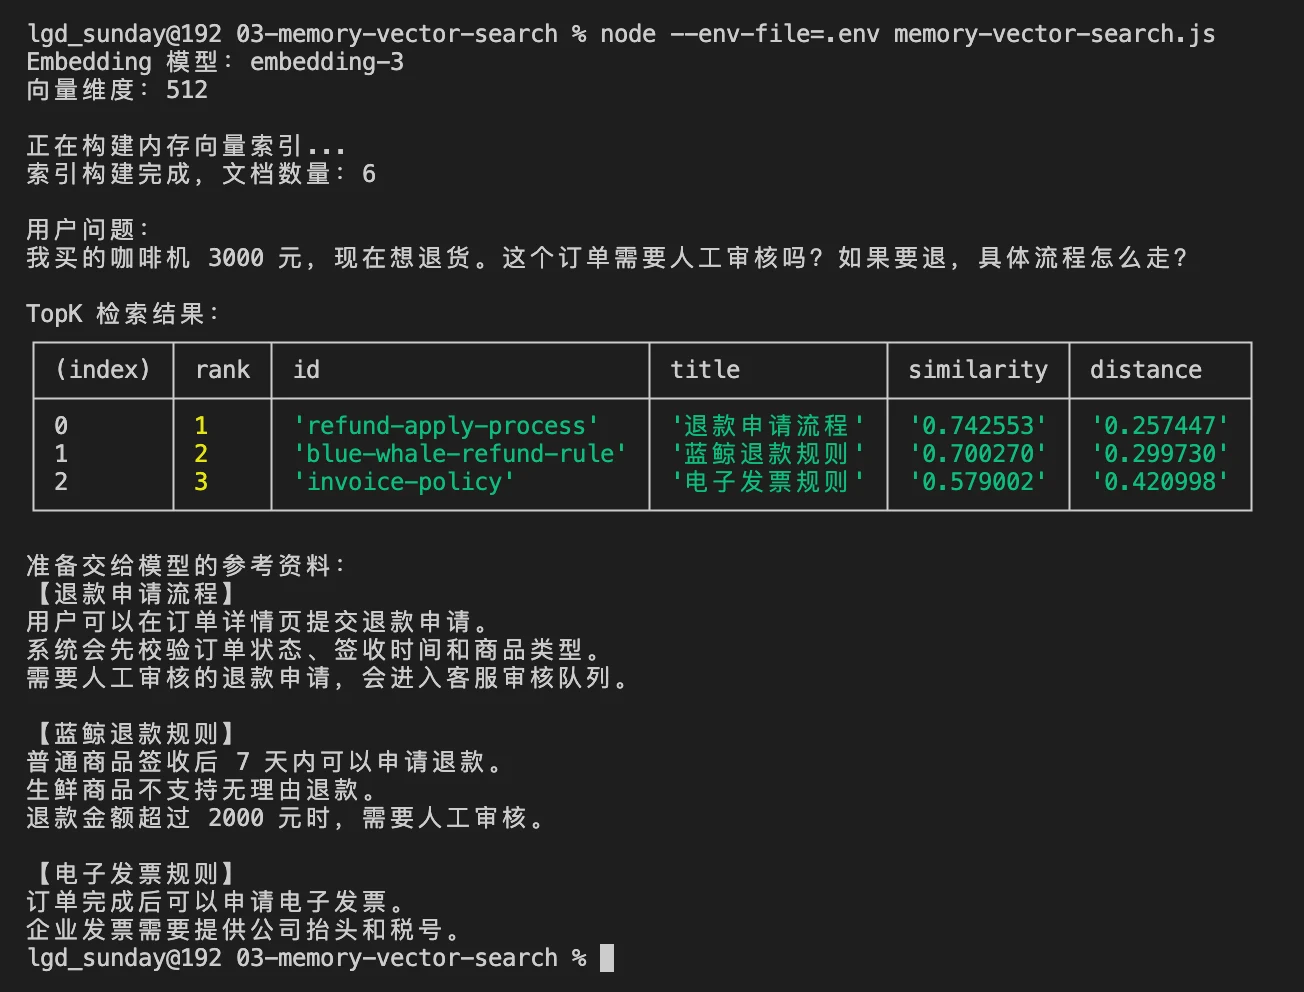This screenshot has width=1304, height=992.
Task: Select the "similarity" column header
Action: pyautogui.click(x=978, y=370)
